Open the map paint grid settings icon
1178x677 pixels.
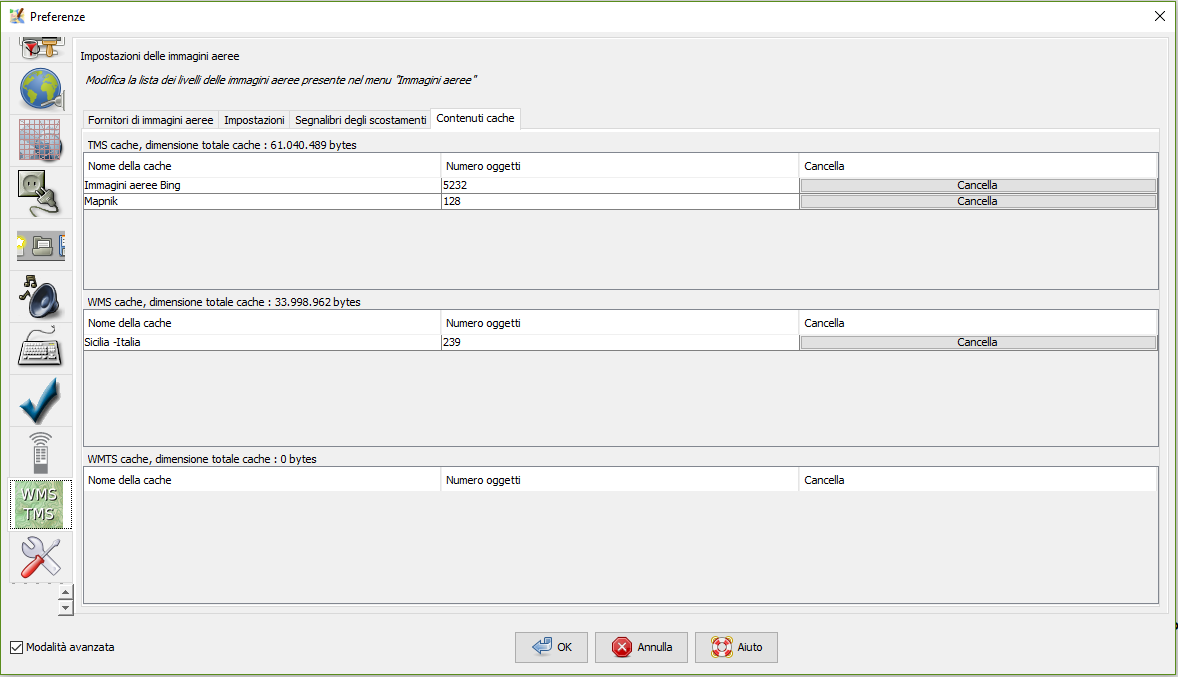[x=41, y=141]
